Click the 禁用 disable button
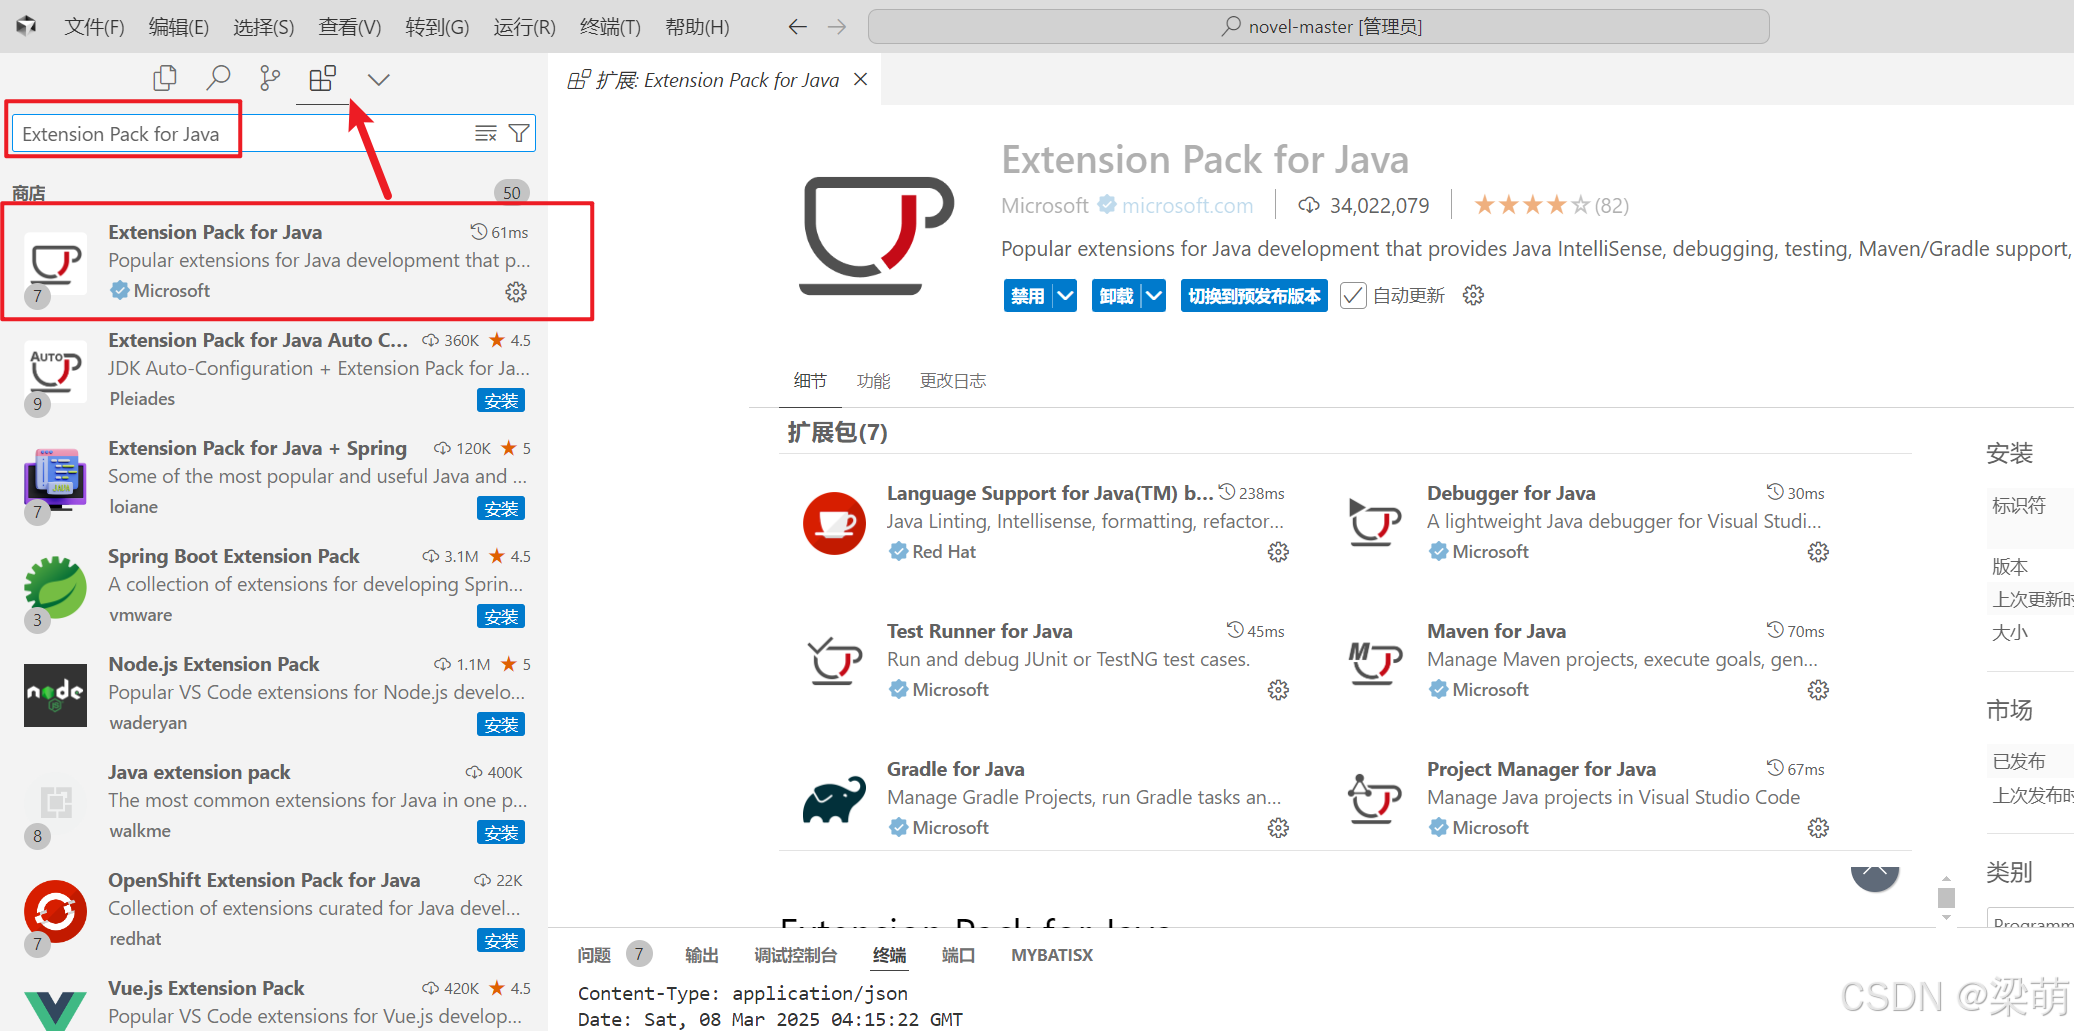This screenshot has height=1031, width=2074. click(1028, 296)
